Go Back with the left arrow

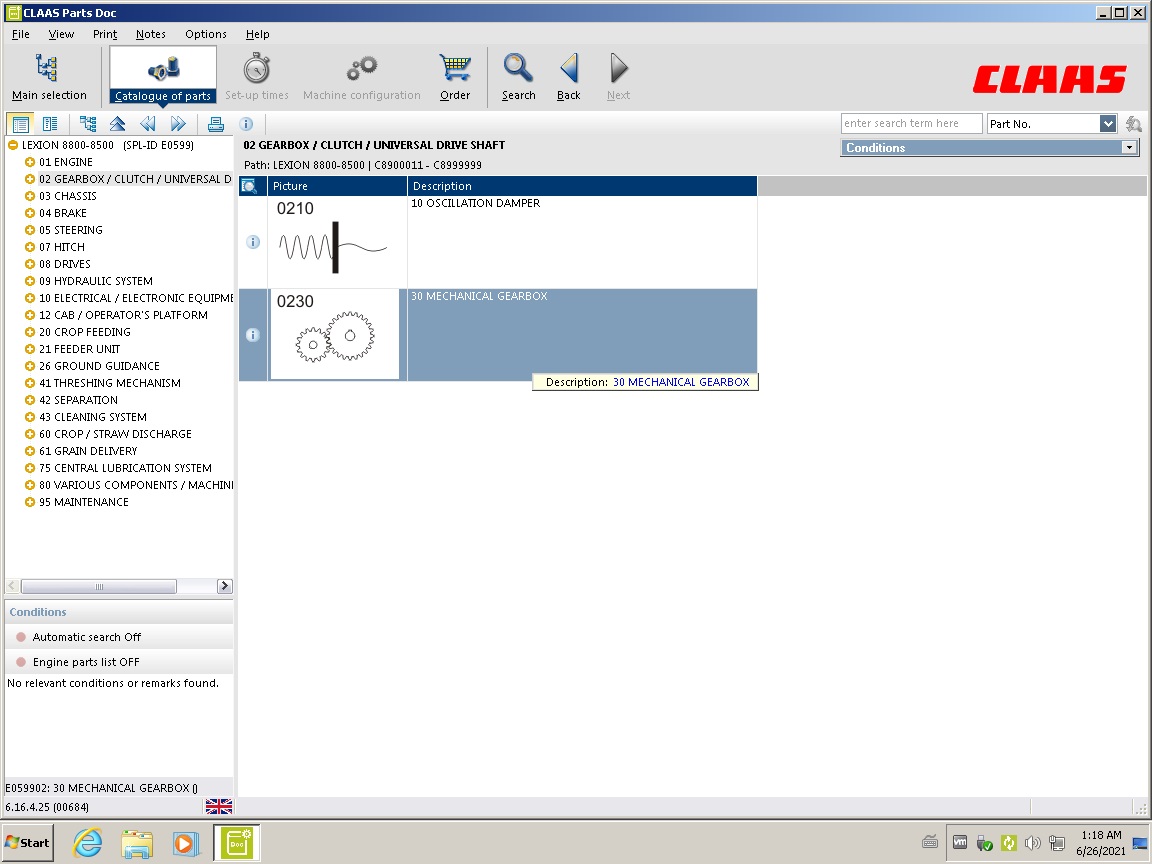569,76
